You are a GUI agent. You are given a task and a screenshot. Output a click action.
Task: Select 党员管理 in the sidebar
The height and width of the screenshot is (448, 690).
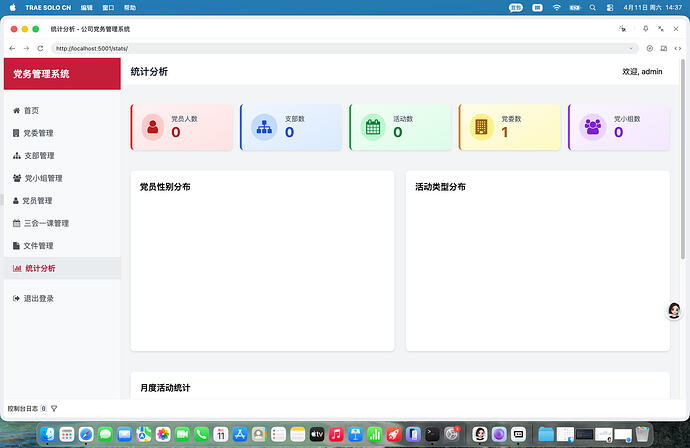pos(62,201)
